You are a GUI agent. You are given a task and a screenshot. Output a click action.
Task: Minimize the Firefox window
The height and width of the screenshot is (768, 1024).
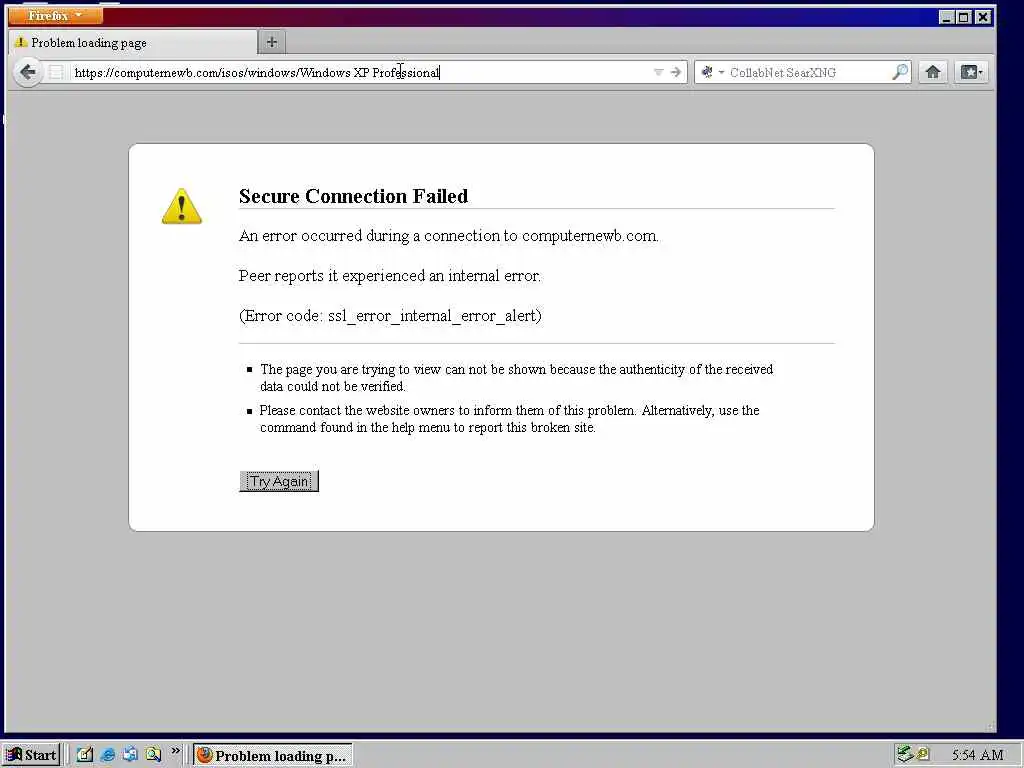coord(947,17)
